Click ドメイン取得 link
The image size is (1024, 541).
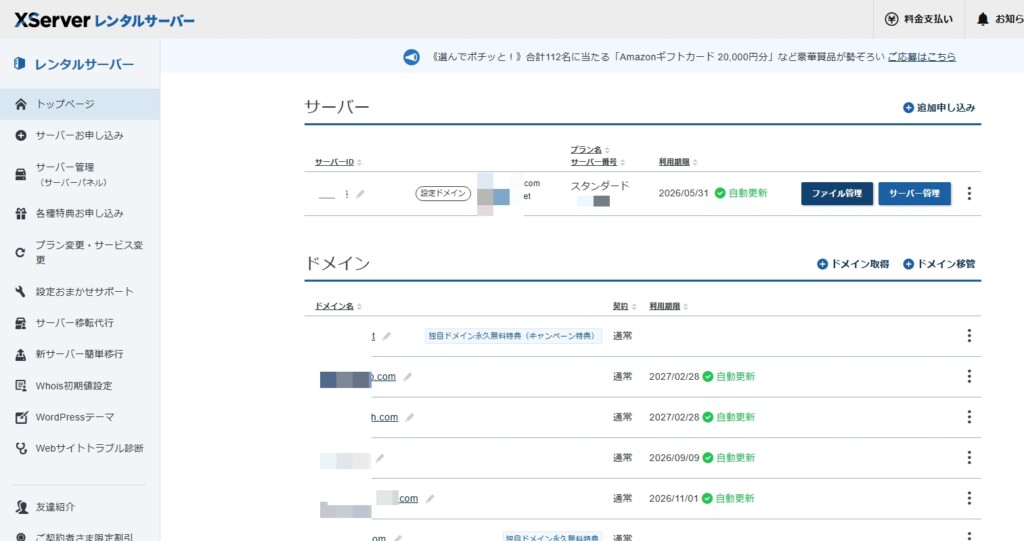point(853,264)
